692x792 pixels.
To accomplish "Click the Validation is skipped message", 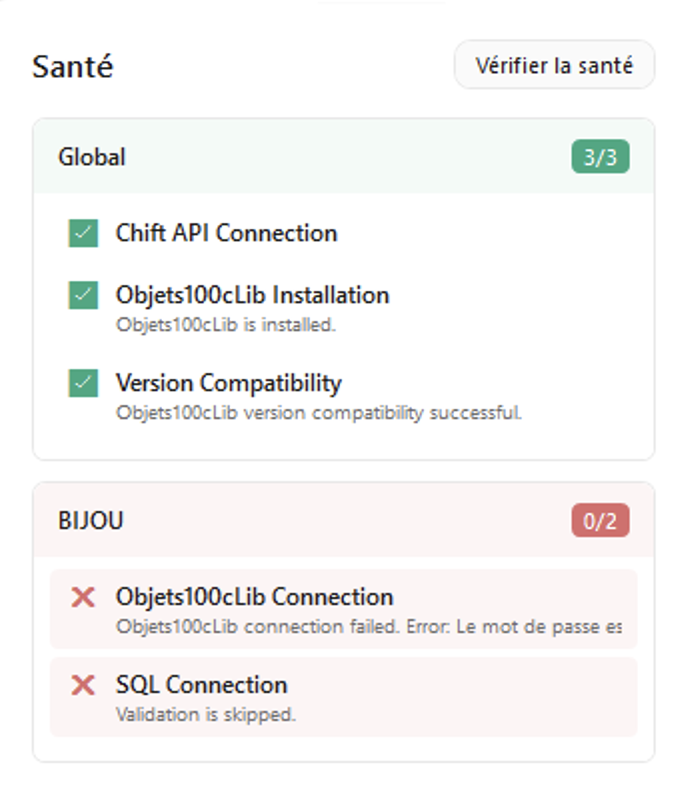I will point(206,715).
